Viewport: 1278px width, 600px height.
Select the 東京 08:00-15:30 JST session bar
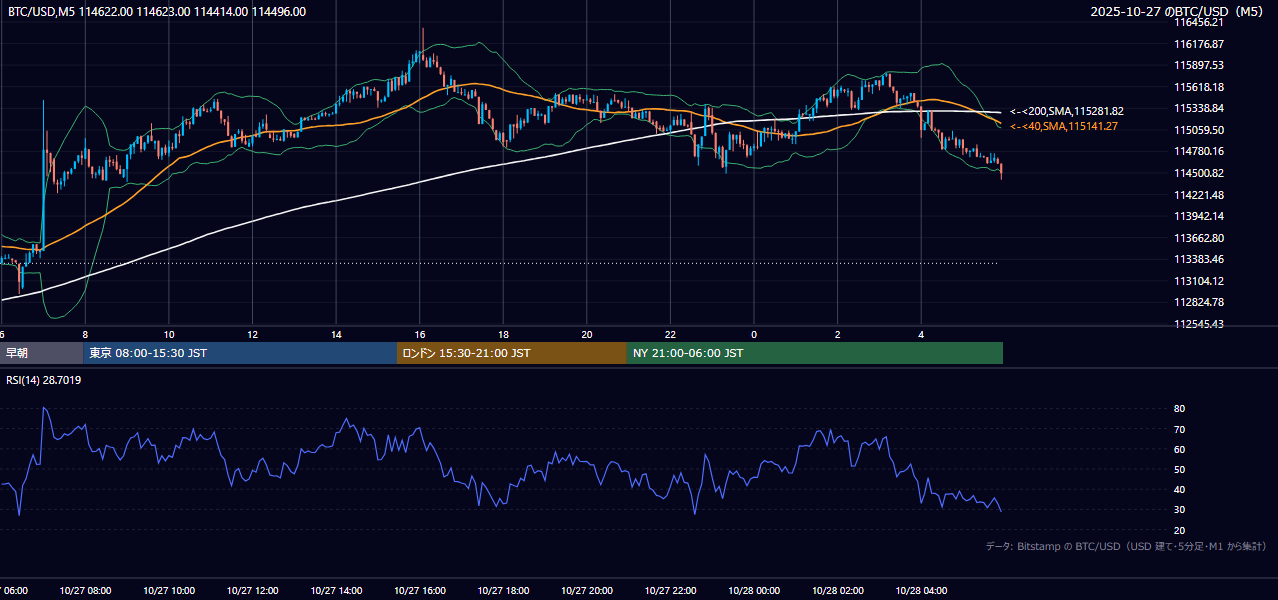pos(240,353)
